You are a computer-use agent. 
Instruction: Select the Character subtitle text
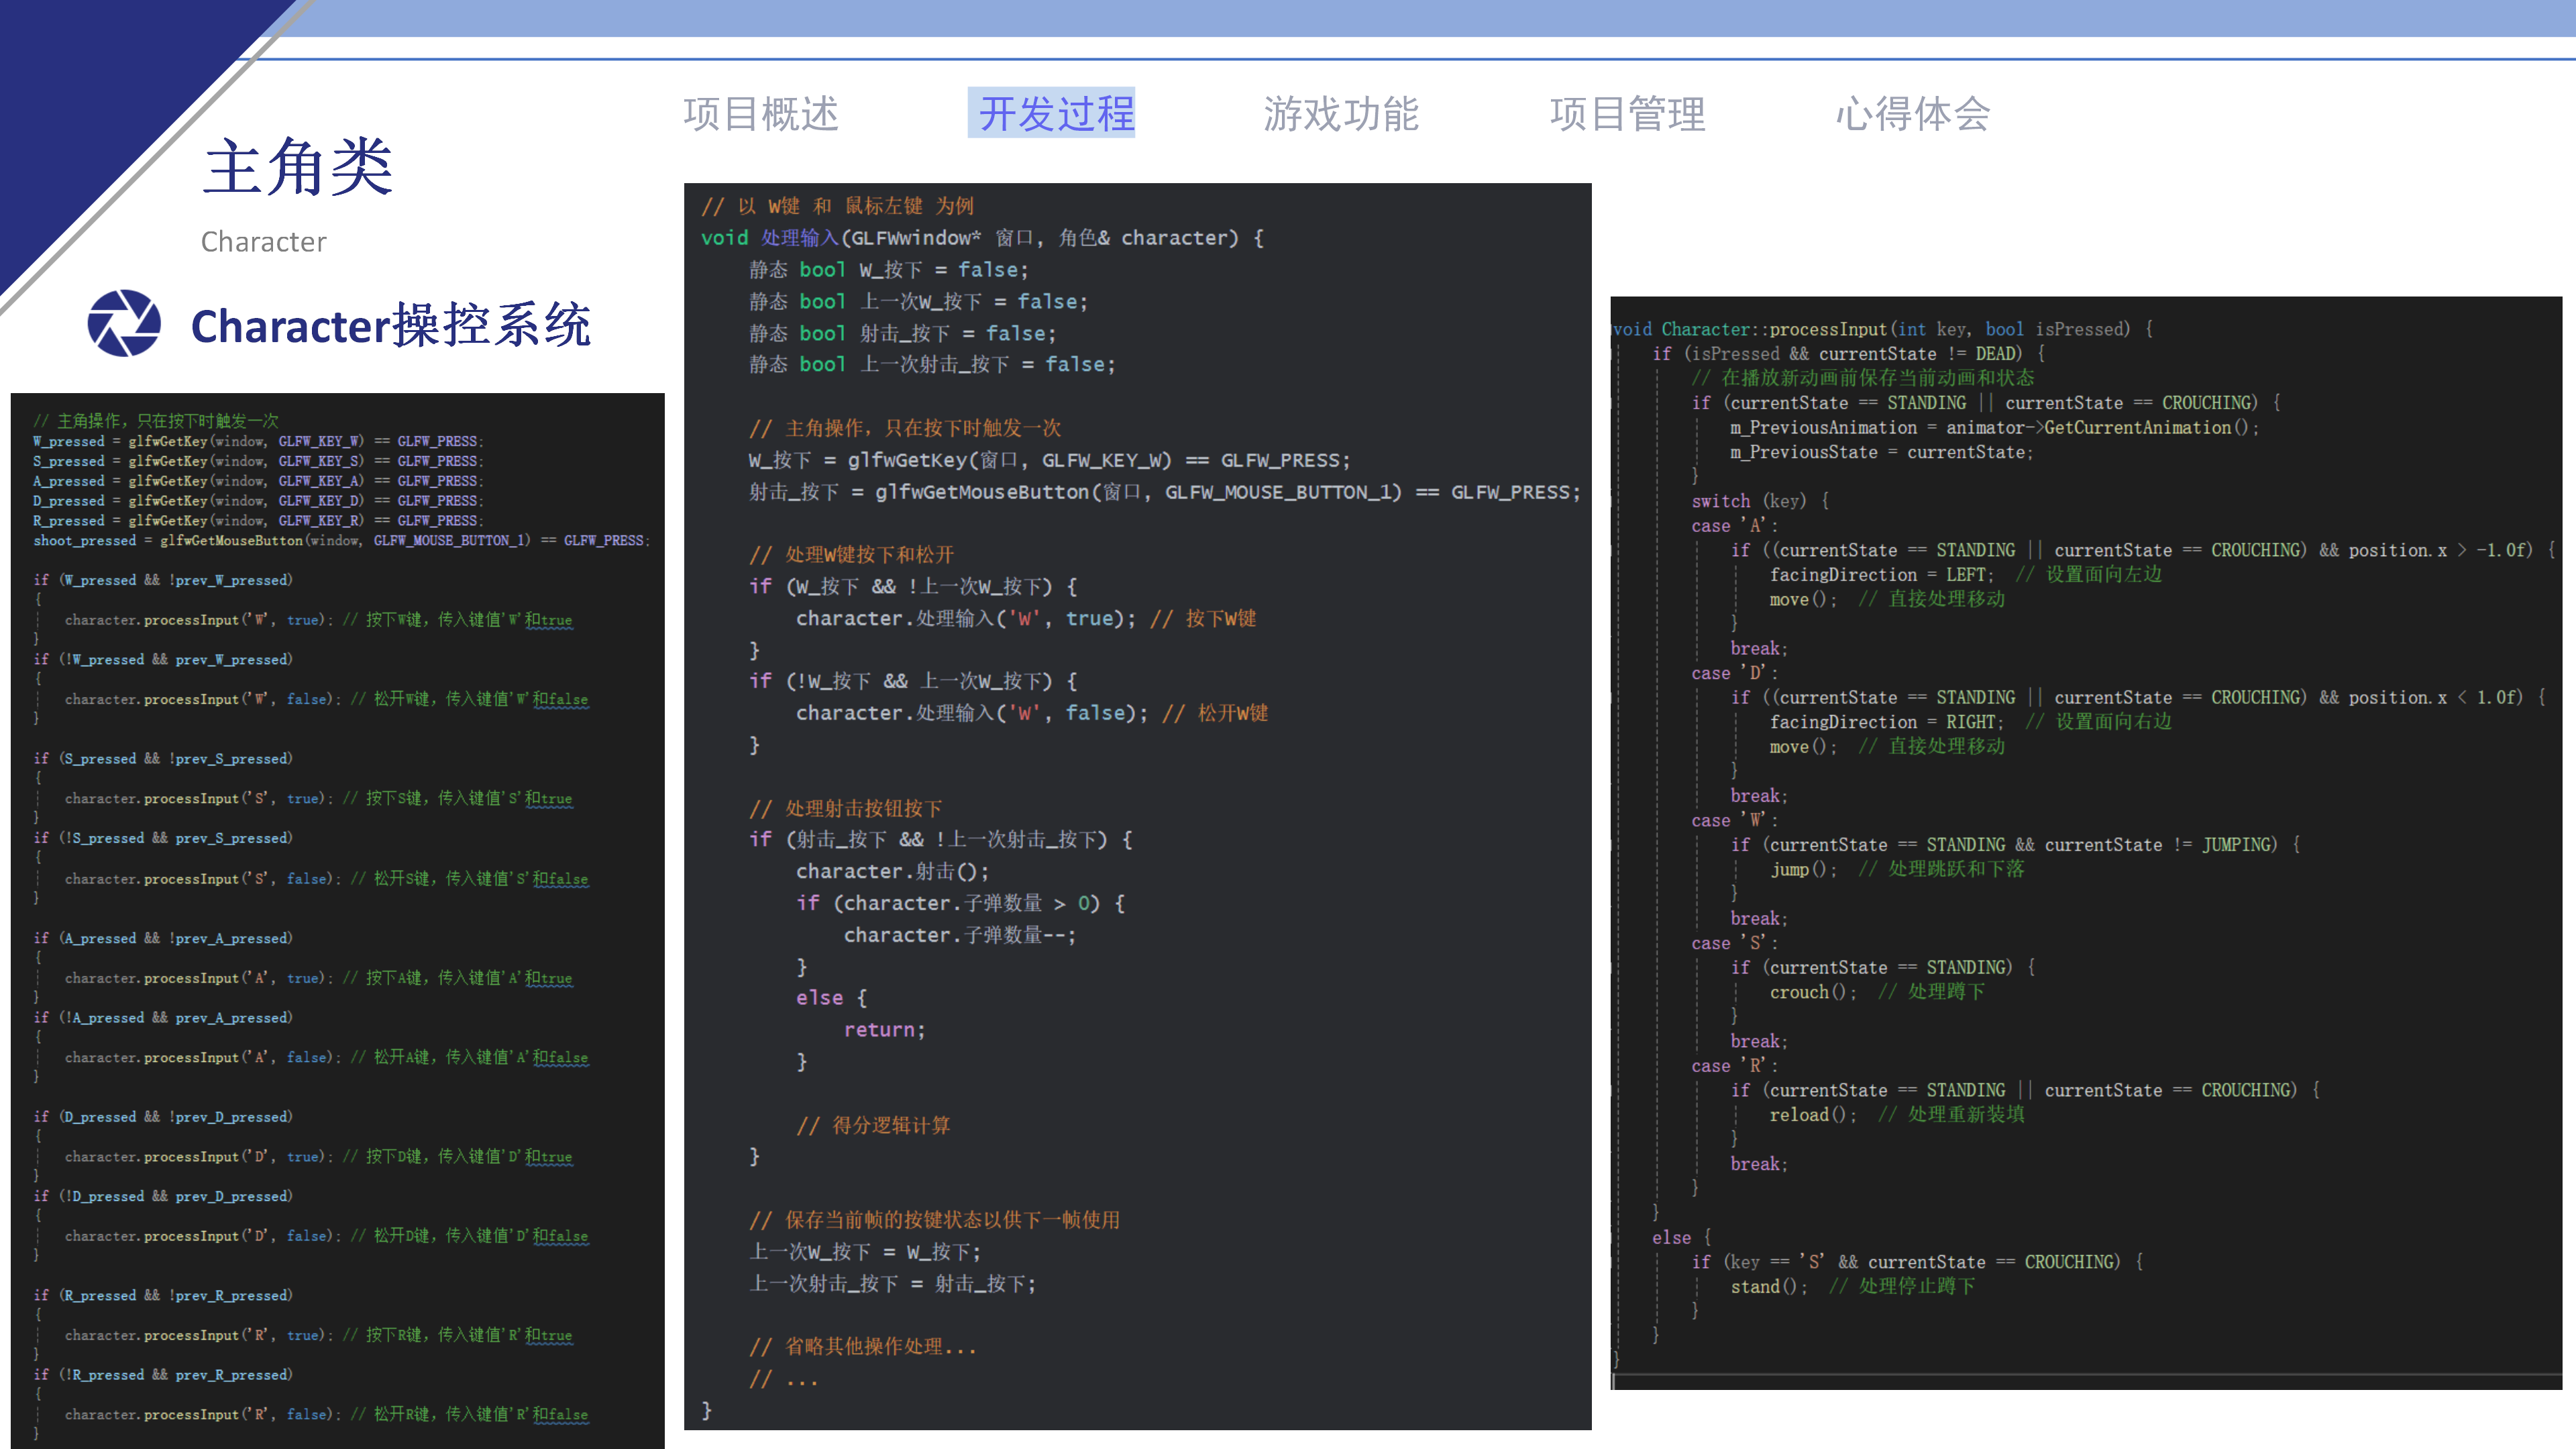click(x=263, y=242)
